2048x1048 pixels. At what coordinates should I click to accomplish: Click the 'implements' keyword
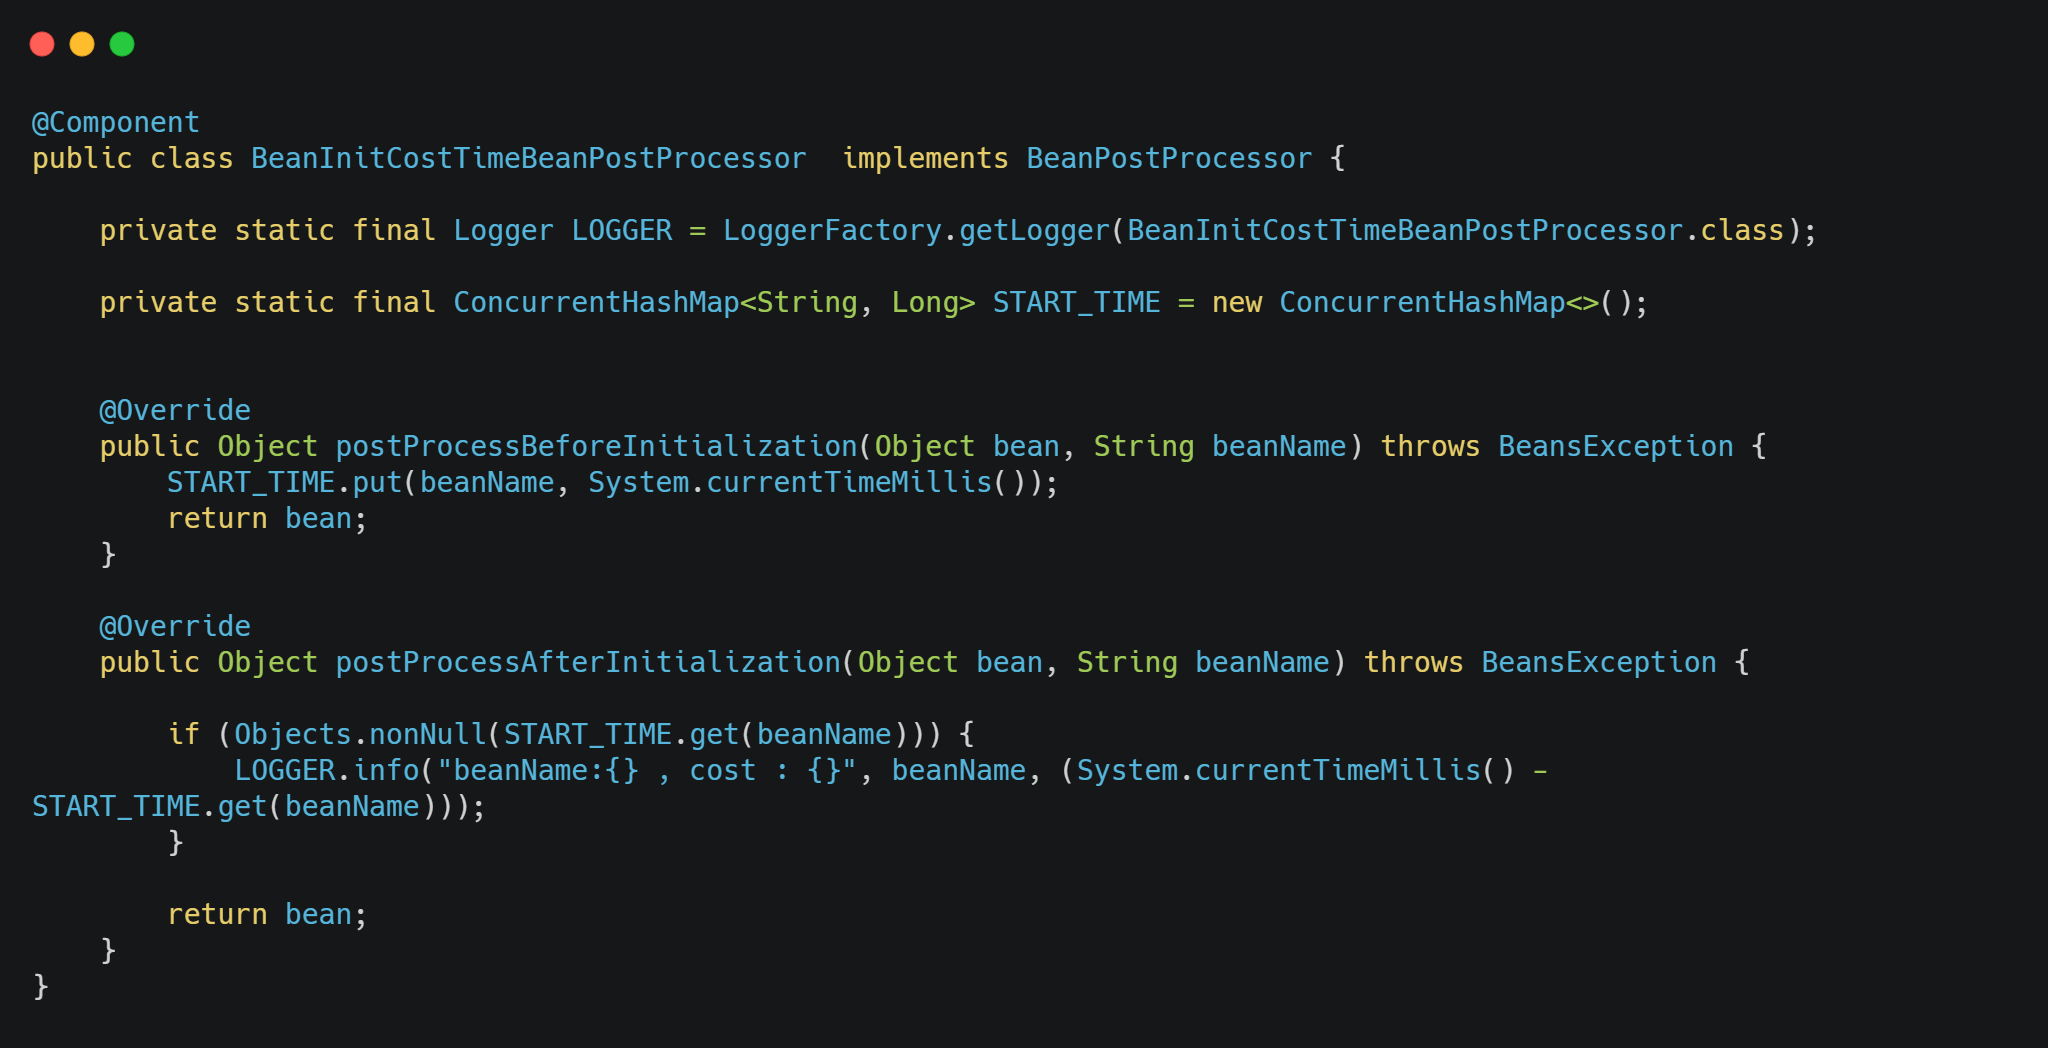coord(925,158)
